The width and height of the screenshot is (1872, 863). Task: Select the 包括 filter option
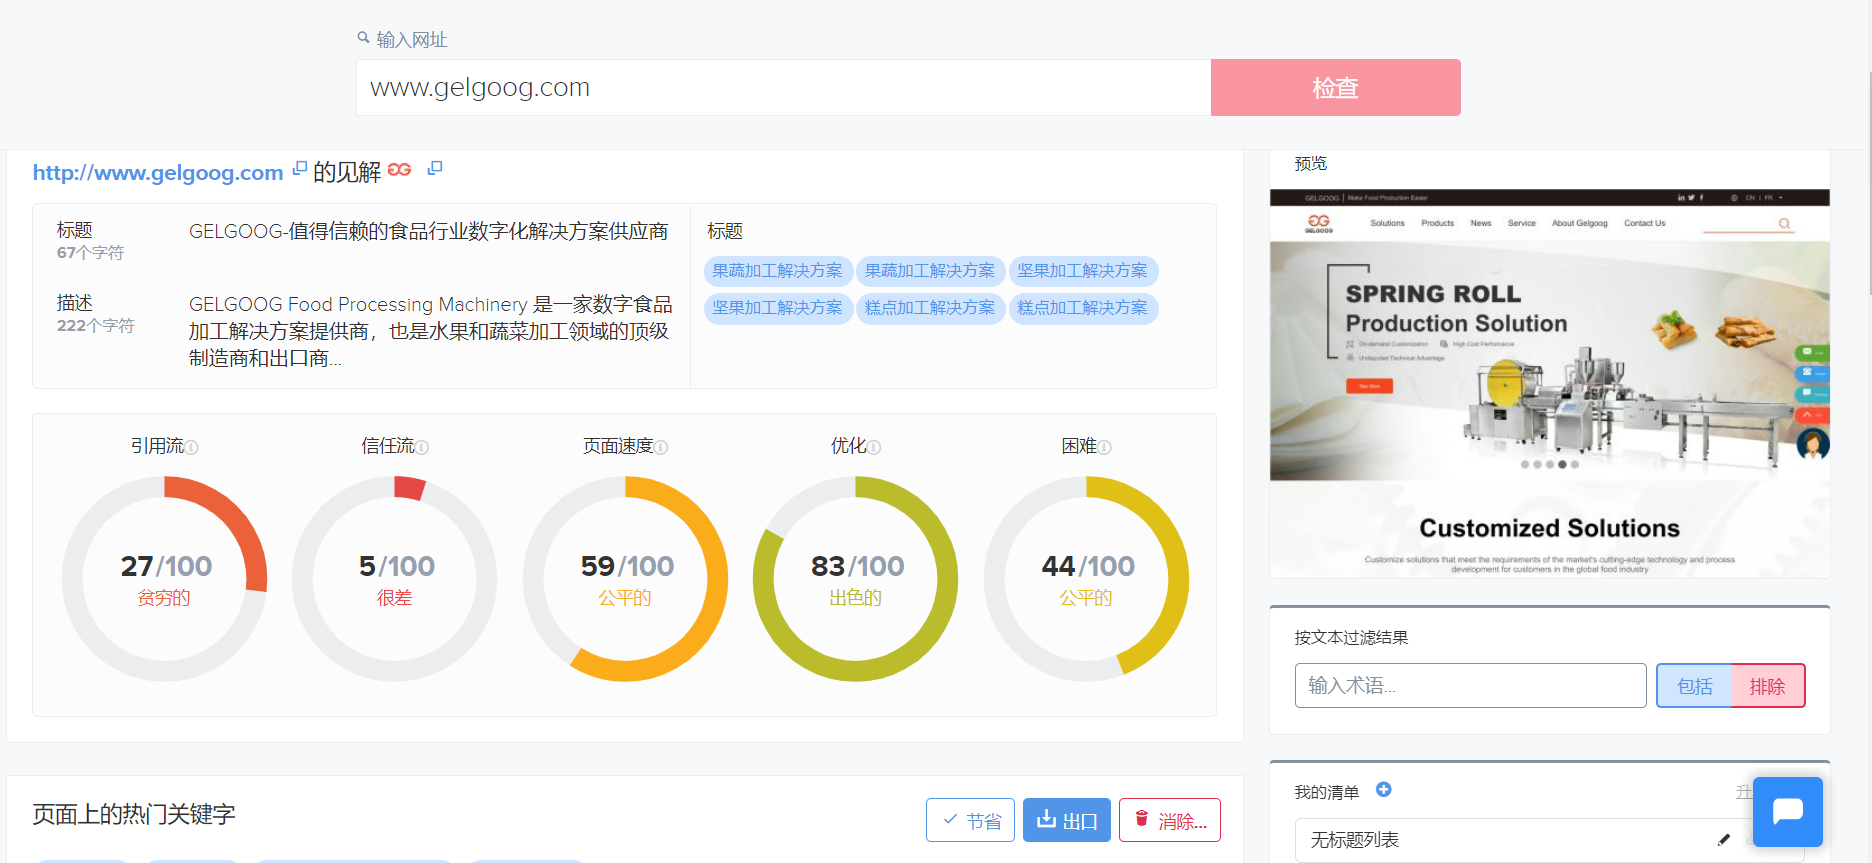coord(1694,686)
